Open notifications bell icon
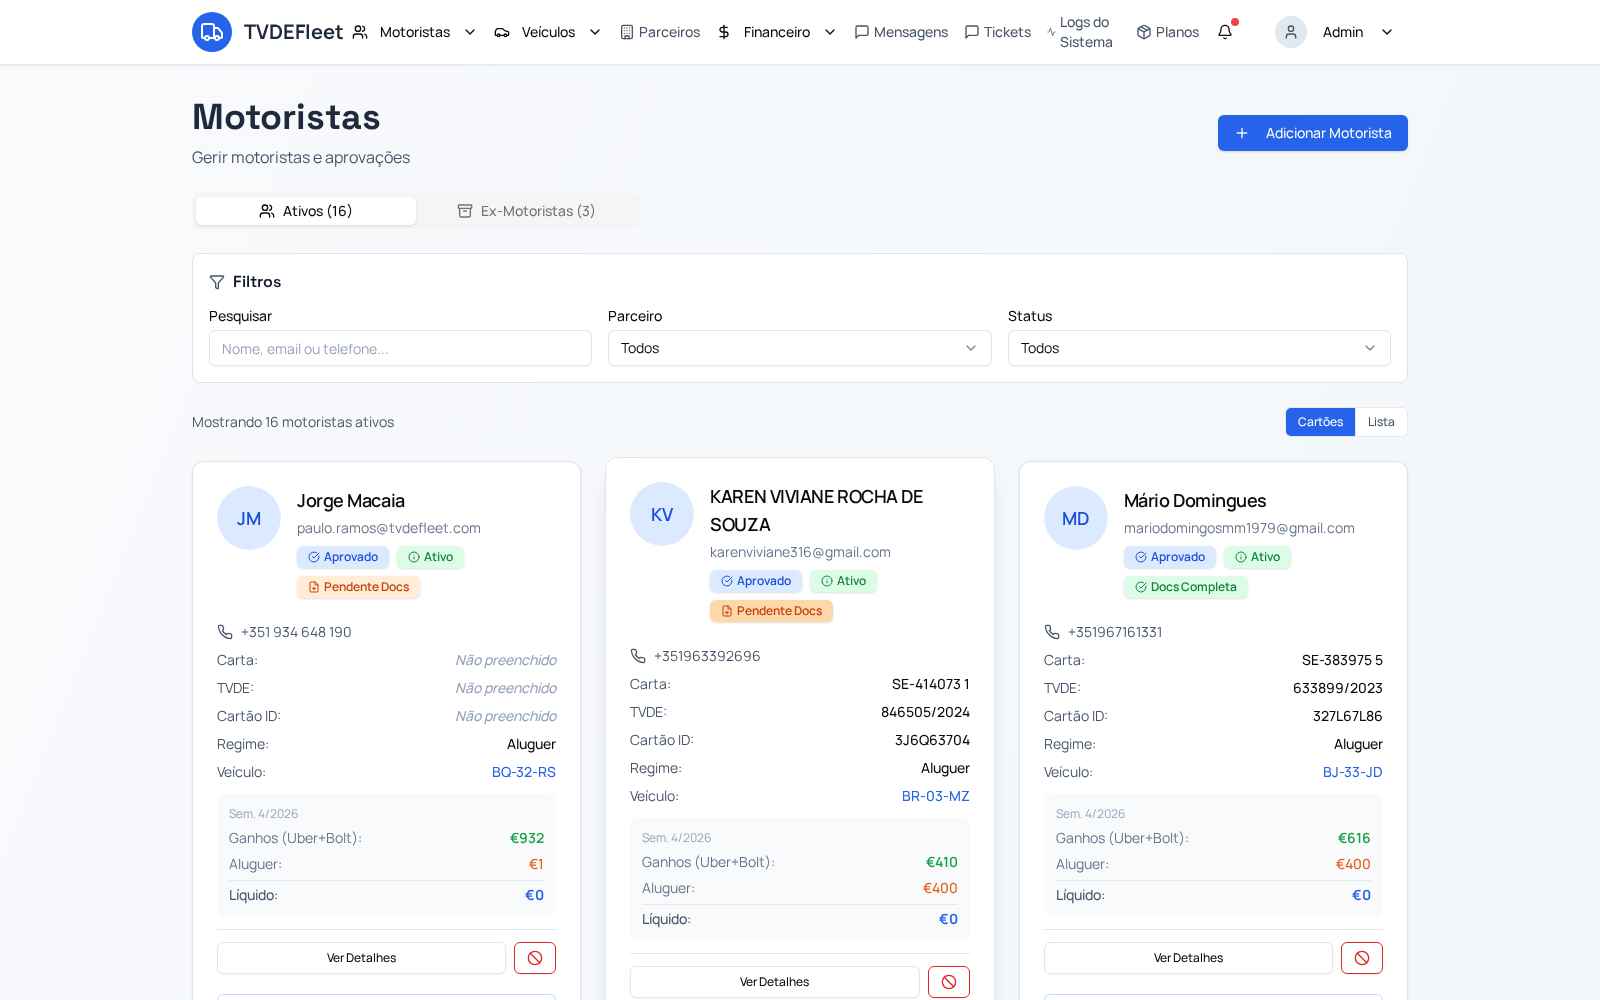The image size is (1600, 1000). click(1225, 32)
